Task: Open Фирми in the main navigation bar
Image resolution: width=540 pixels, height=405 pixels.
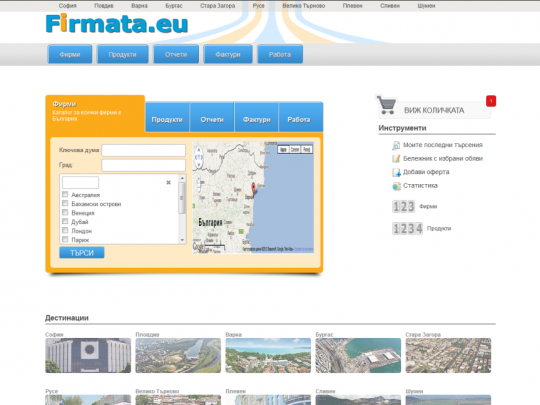Action: click(70, 54)
